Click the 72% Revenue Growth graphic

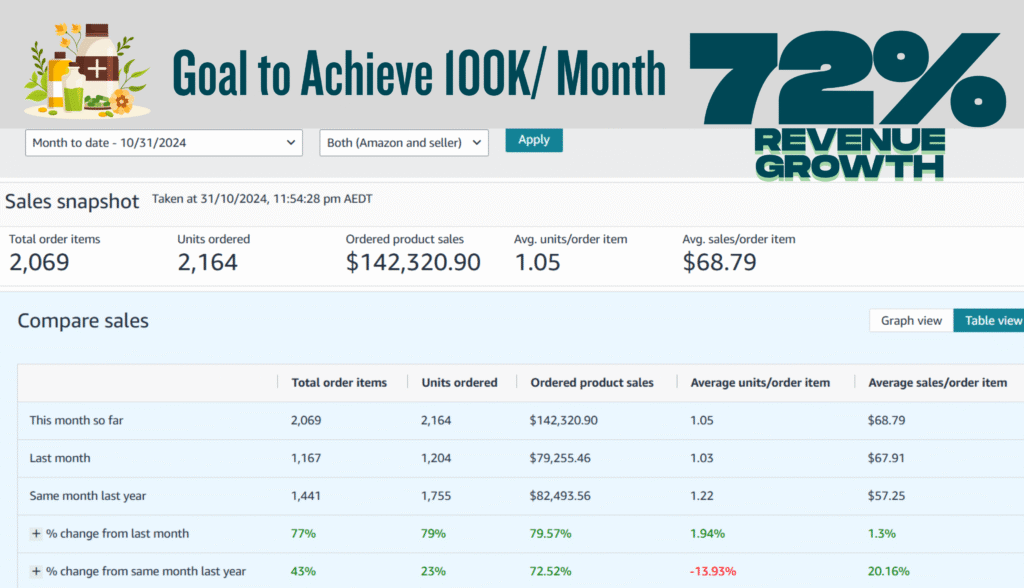point(846,104)
